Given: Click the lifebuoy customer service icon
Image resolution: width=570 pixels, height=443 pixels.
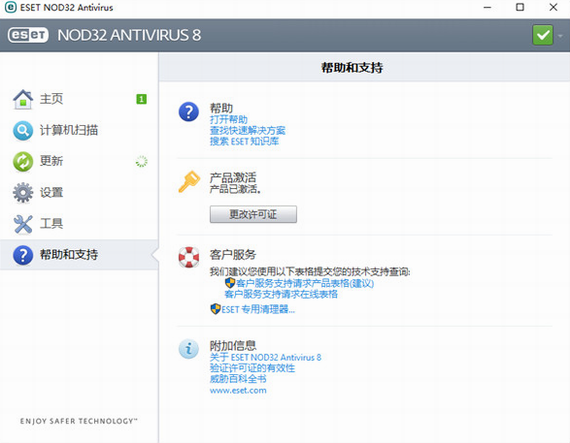Looking at the screenshot, I should coord(189,257).
